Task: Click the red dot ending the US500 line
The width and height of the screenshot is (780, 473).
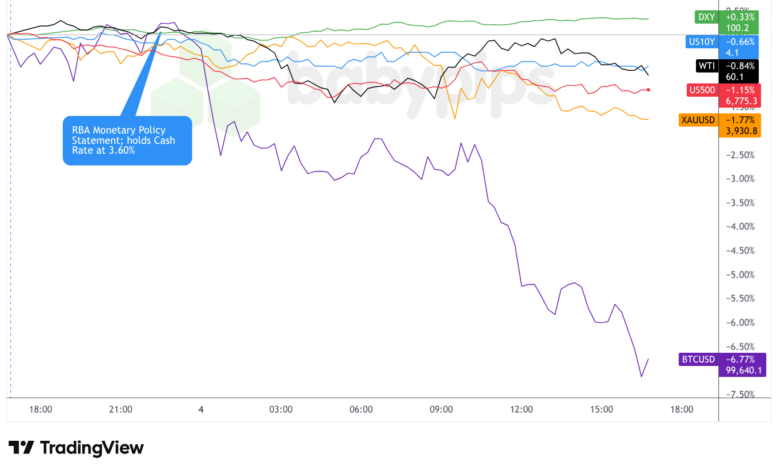Action: 649,90
